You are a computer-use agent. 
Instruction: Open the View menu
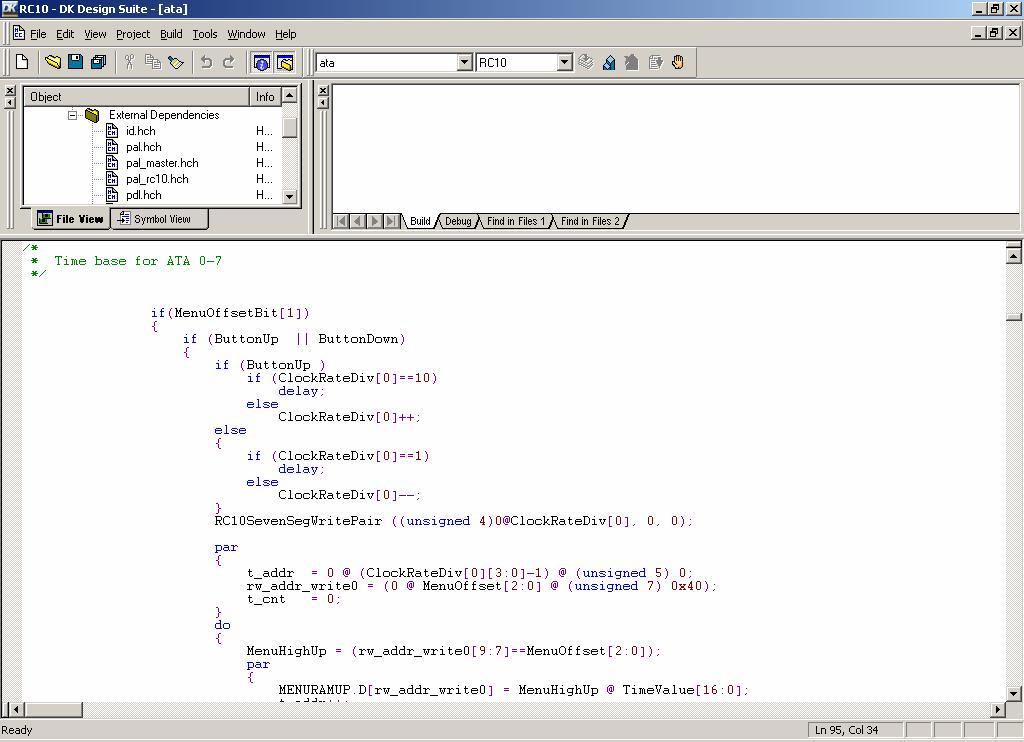point(95,34)
